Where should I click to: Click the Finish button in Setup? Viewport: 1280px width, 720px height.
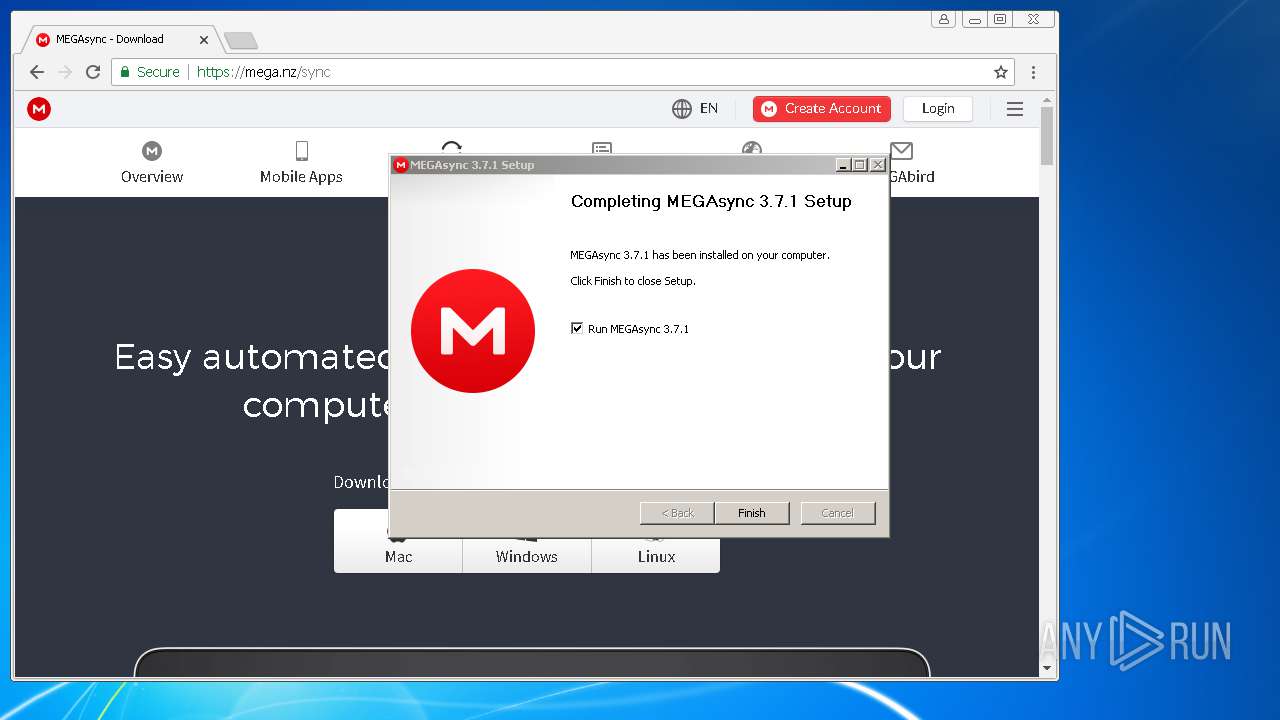click(752, 513)
